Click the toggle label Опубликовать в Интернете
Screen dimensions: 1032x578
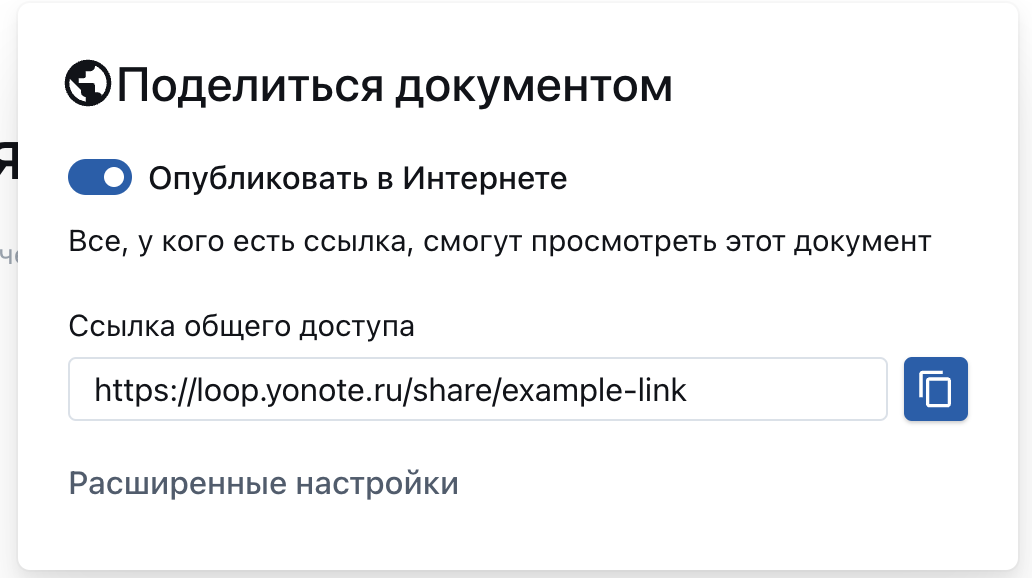coord(357,177)
